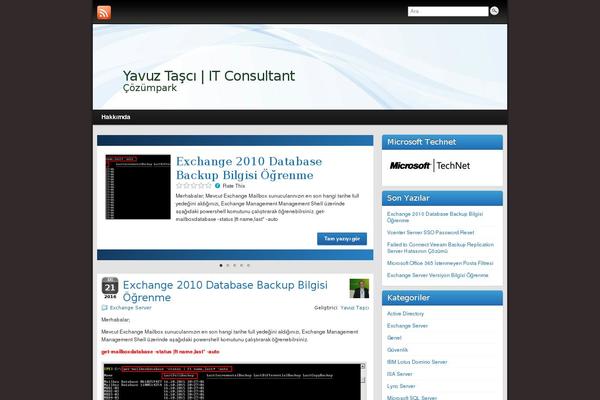
Task: Switch to the second slider dot
Action: [x=228, y=265]
